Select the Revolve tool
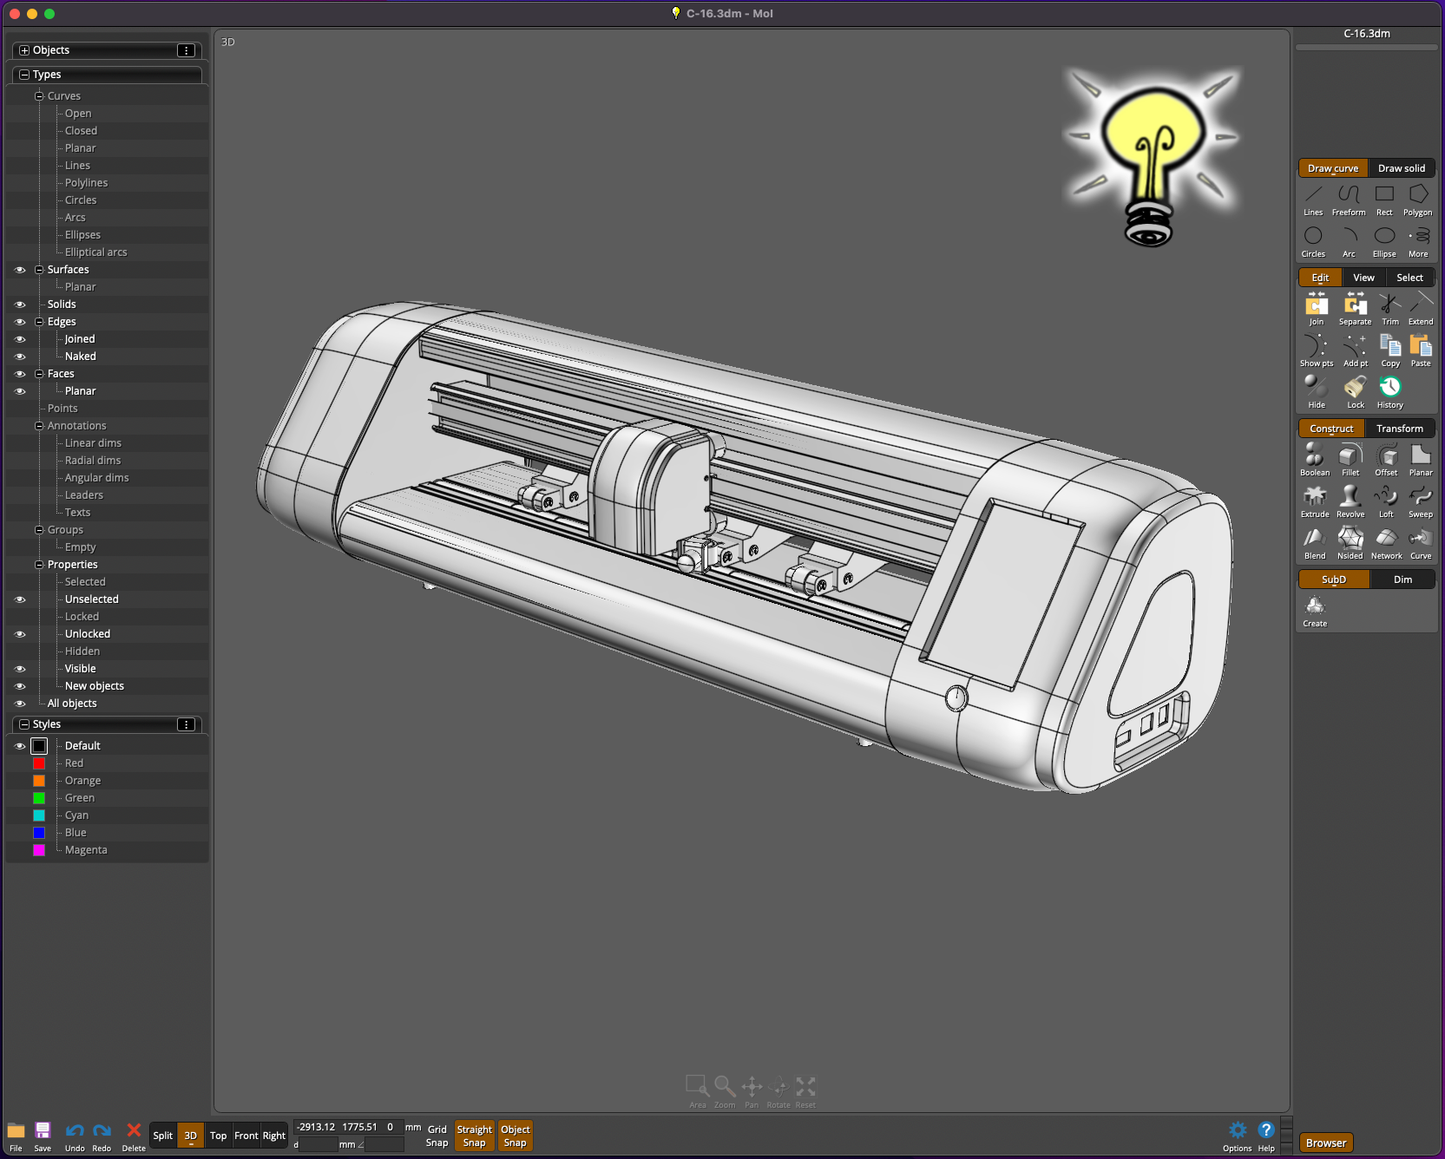 (1350, 500)
